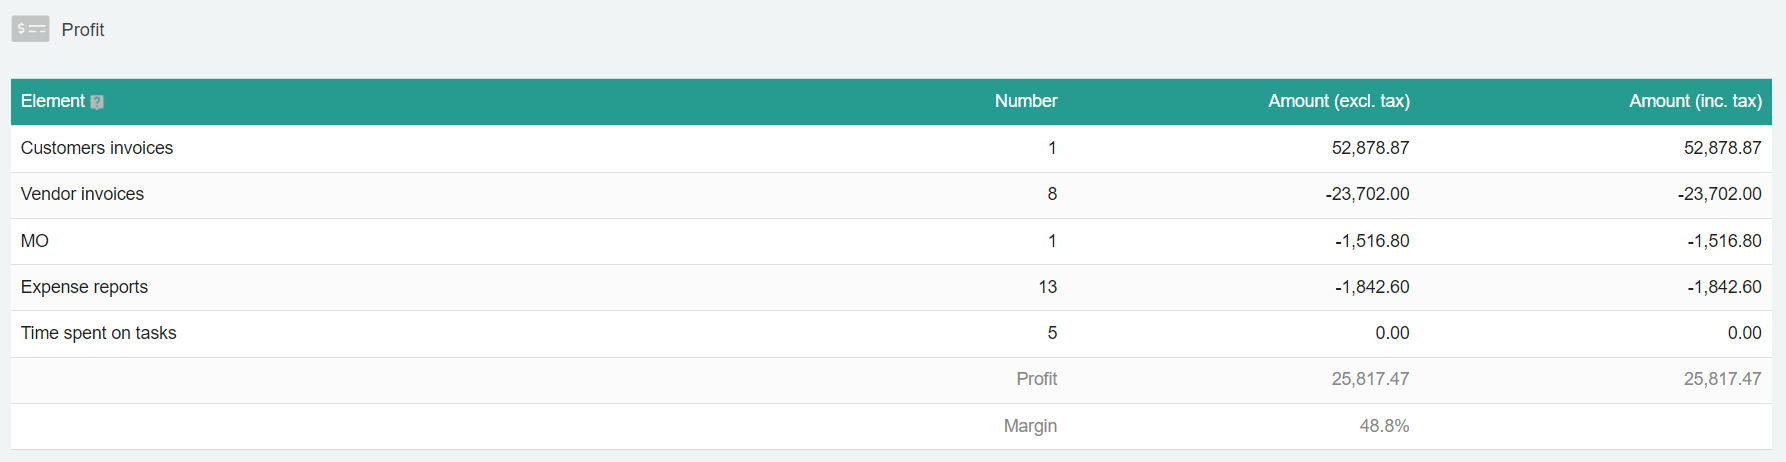Click Expense reports count of 13

point(1048,287)
